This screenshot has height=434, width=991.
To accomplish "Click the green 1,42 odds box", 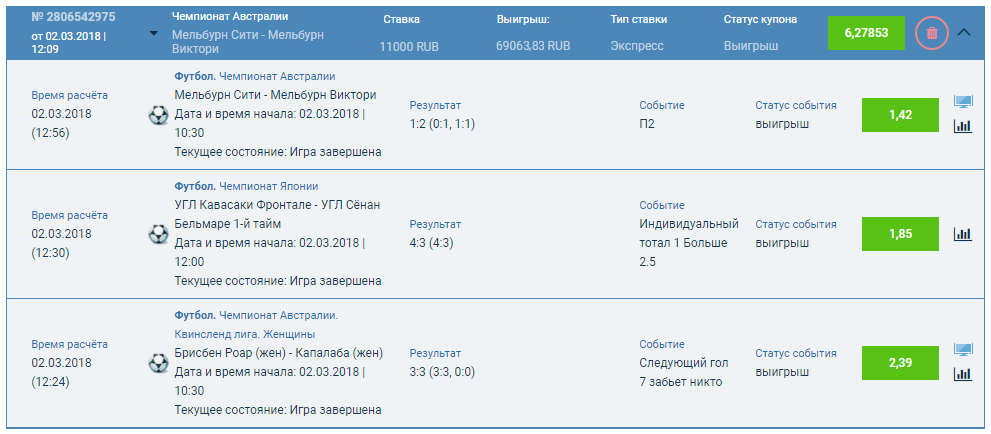I will coord(900,115).
